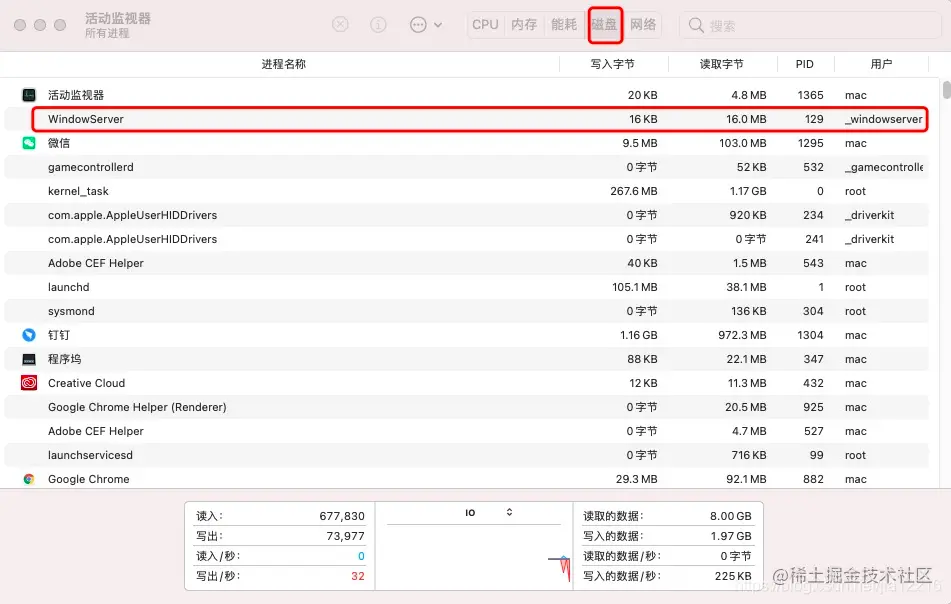Click the 程序坞 process name

(x=64, y=359)
